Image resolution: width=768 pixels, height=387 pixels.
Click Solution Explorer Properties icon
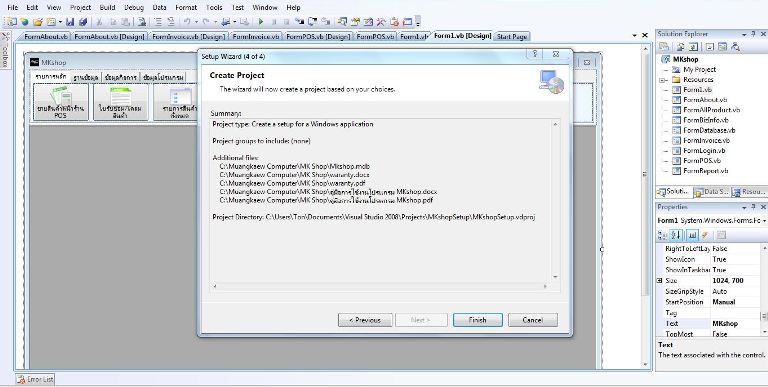click(x=664, y=47)
